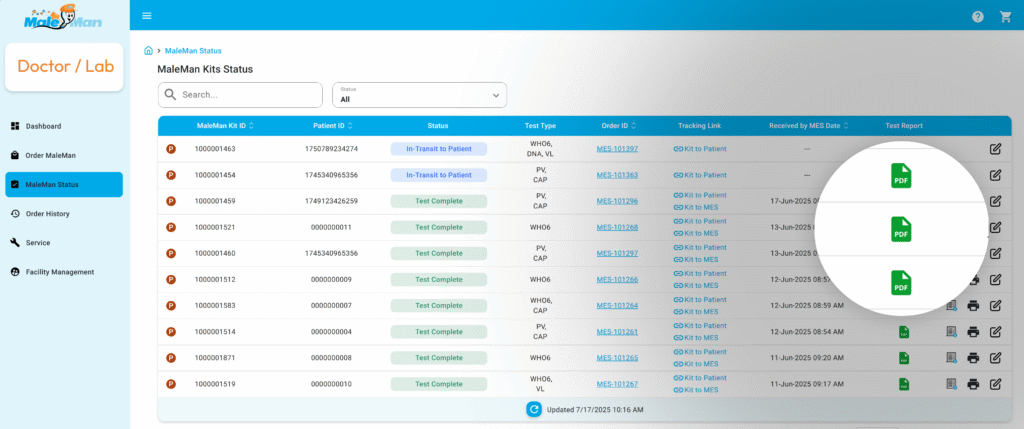The height and width of the screenshot is (429, 1024).
Task: Click the refresh icon beside Updated timestamp
Action: (534, 409)
